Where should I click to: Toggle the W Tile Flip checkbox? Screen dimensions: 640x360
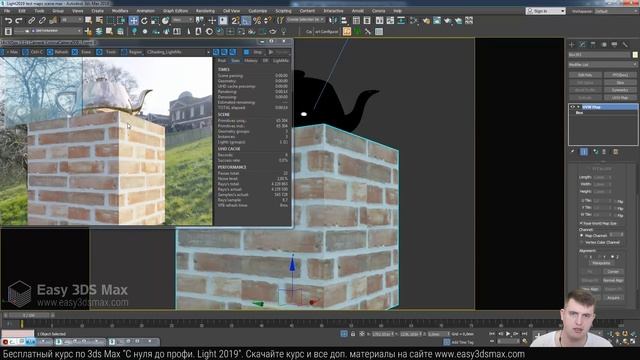615,215
